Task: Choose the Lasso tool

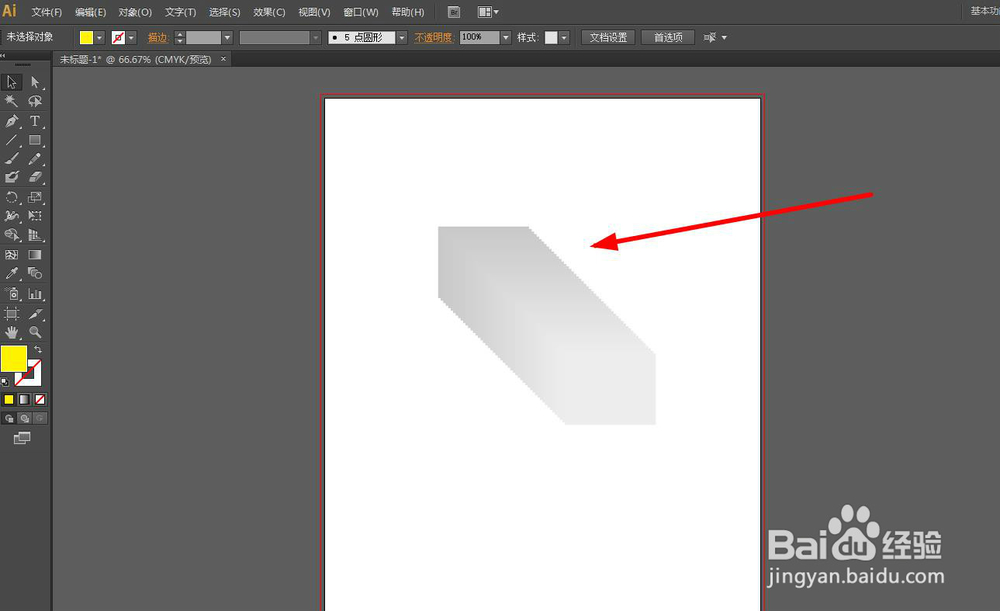Action: tap(35, 101)
